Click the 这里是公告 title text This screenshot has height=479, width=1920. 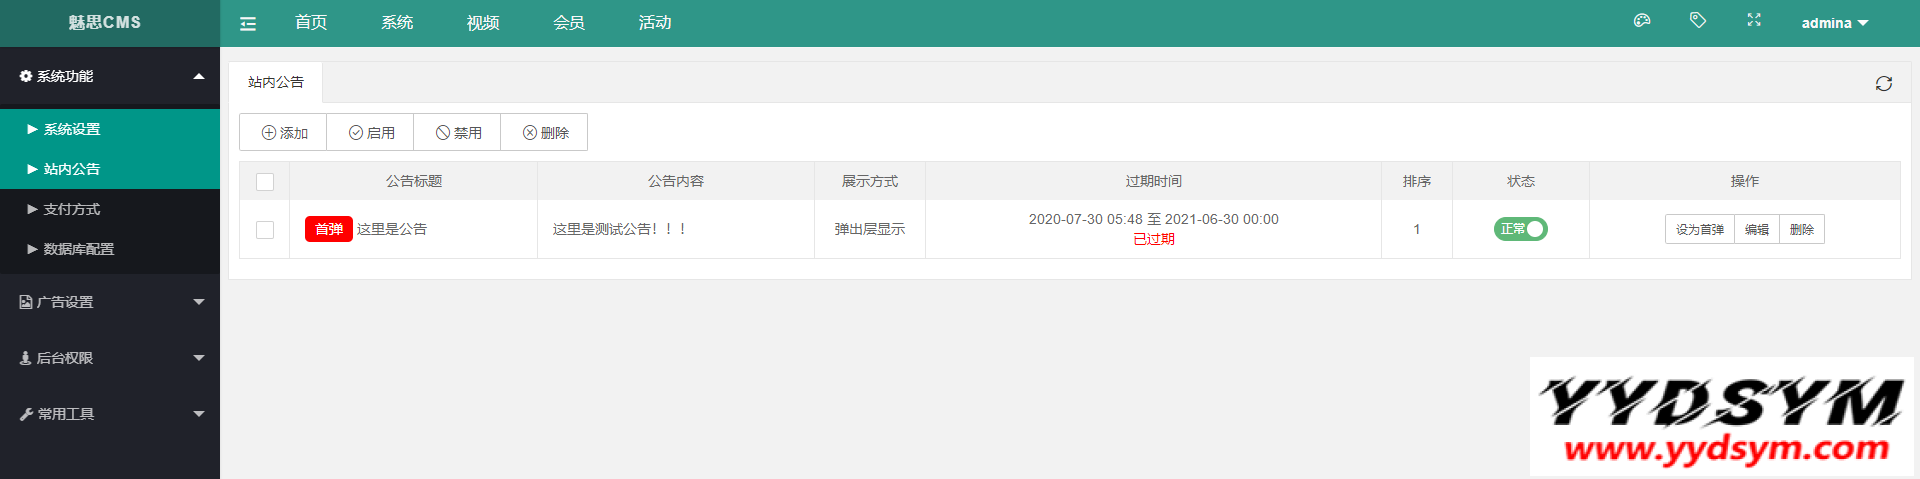click(x=392, y=229)
